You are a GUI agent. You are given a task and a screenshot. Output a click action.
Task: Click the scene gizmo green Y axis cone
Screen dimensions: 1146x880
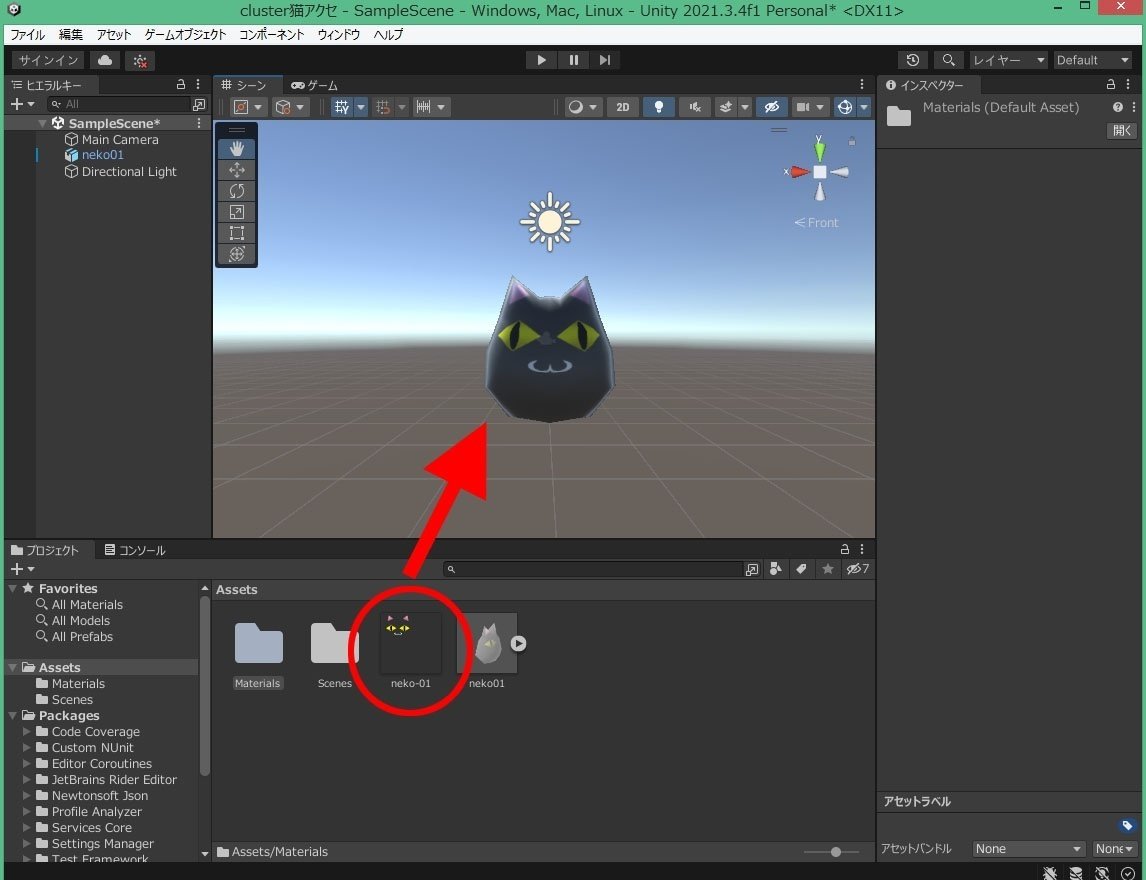pyautogui.click(x=819, y=150)
